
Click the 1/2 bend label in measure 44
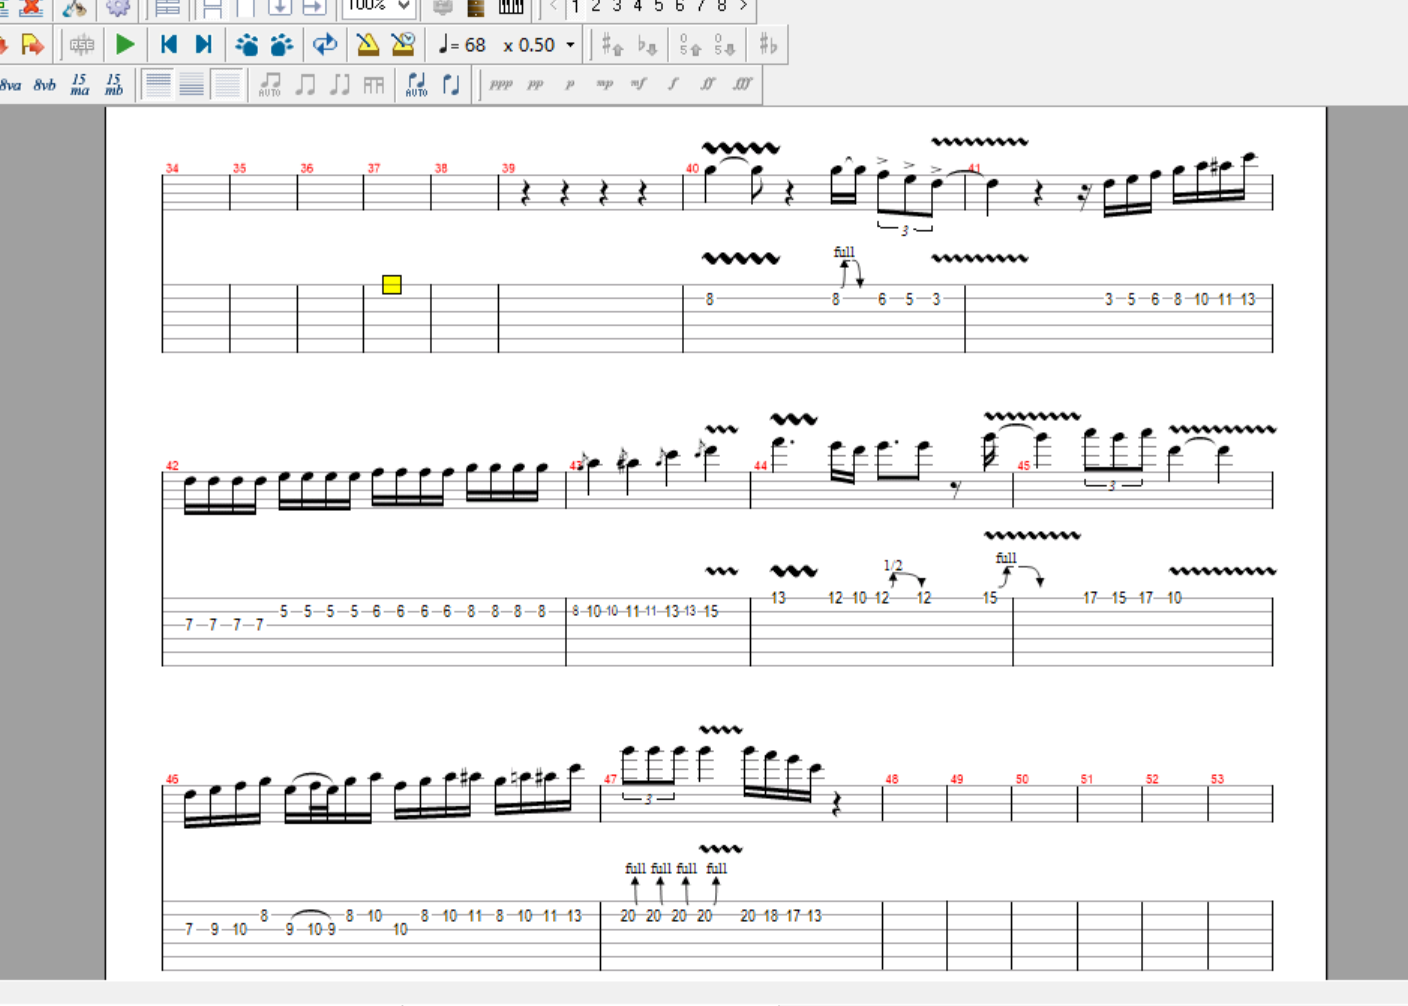[x=893, y=566]
